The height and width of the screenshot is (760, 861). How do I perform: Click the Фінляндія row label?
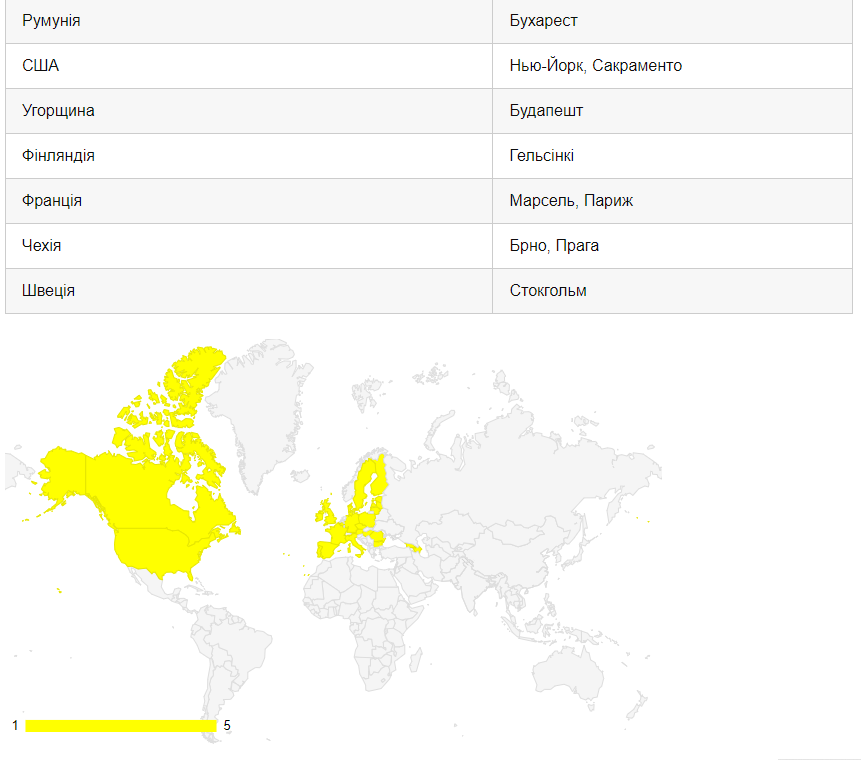58,156
